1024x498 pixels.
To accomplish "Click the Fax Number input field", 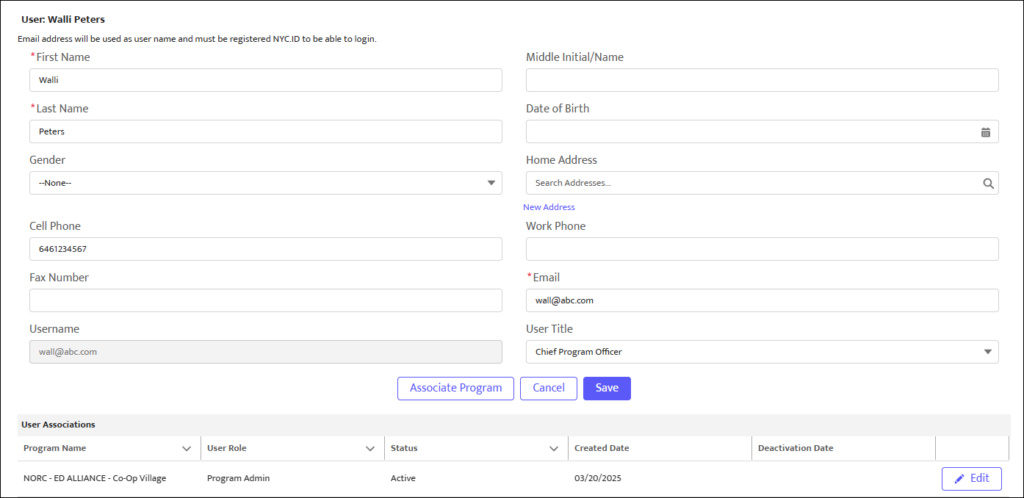I will coord(266,300).
